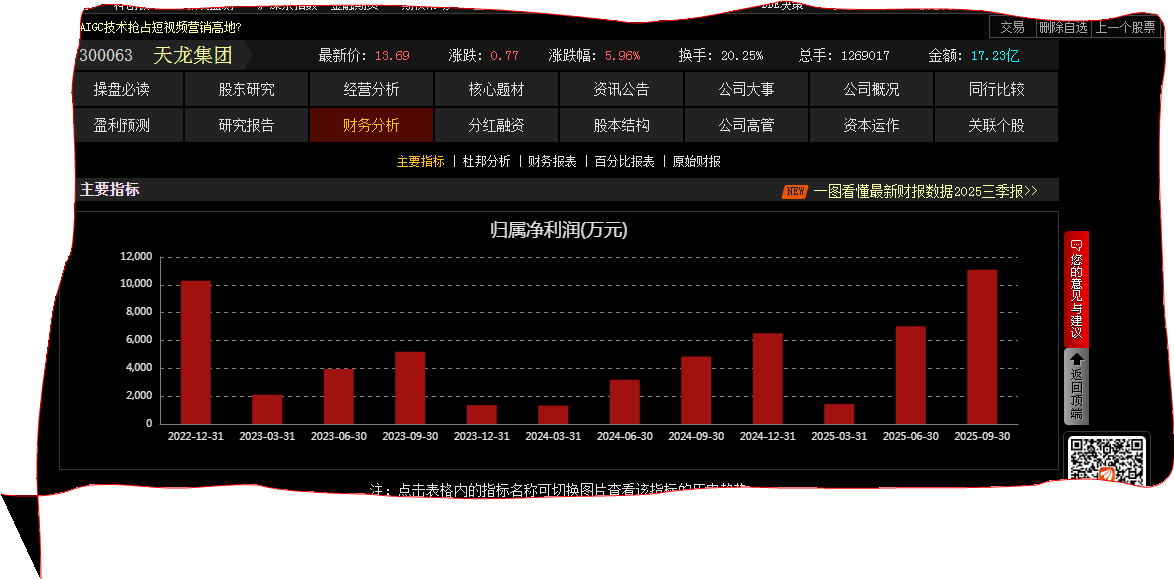1174x579 pixels.
Task: Click the 2024-03-31 profit bar
Action: pyautogui.click(x=553, y=415)
